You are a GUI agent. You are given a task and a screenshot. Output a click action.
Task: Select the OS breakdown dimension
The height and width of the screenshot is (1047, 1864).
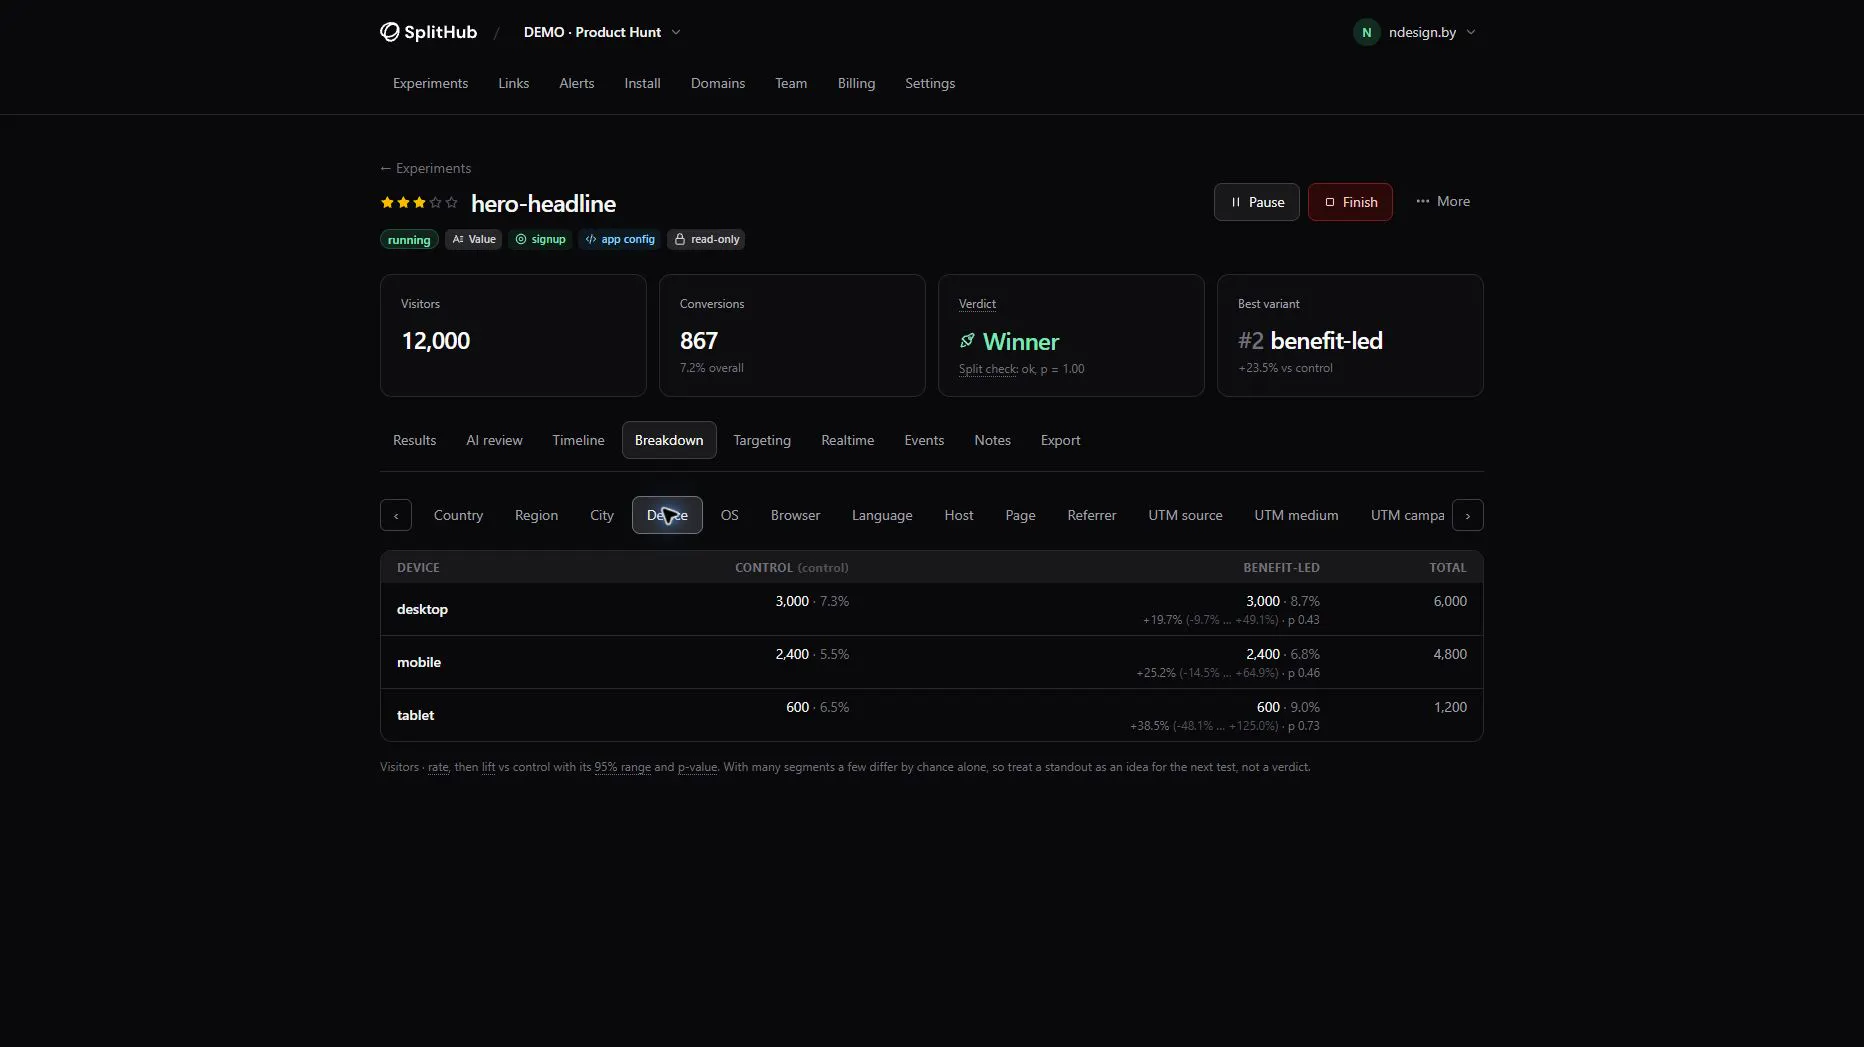pos(729,515)
